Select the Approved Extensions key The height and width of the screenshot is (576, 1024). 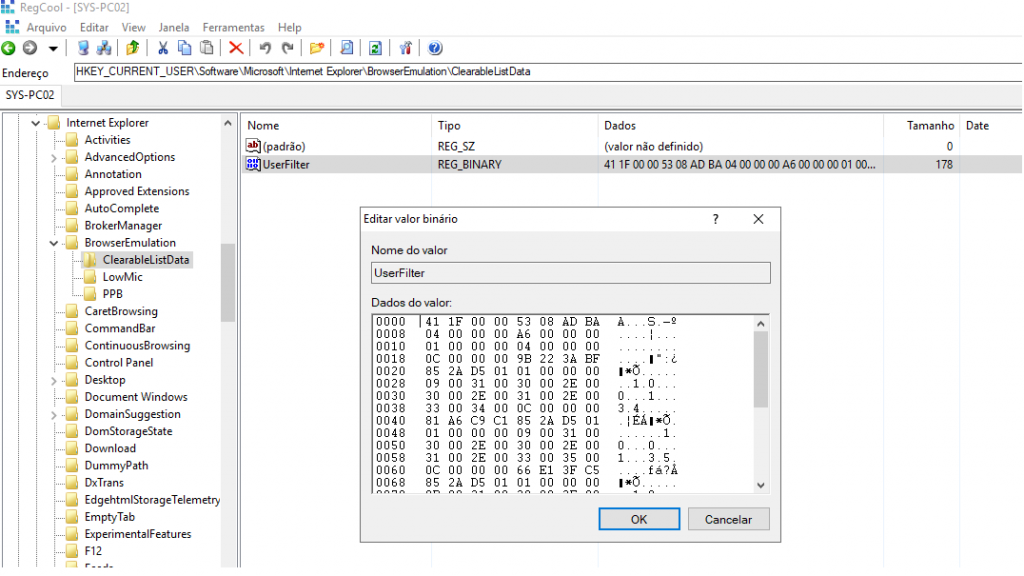coord(137,191)
